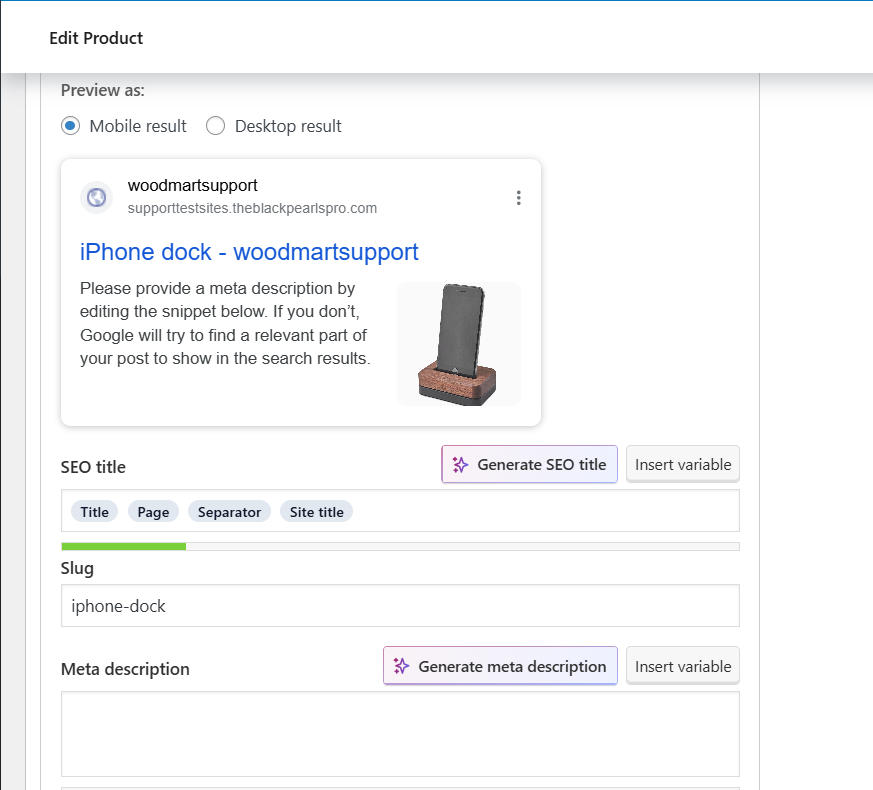The height and width of the screenshot is (790, 873).
Task: Select the Separator variable tag
Action: (x=229, y=512)
